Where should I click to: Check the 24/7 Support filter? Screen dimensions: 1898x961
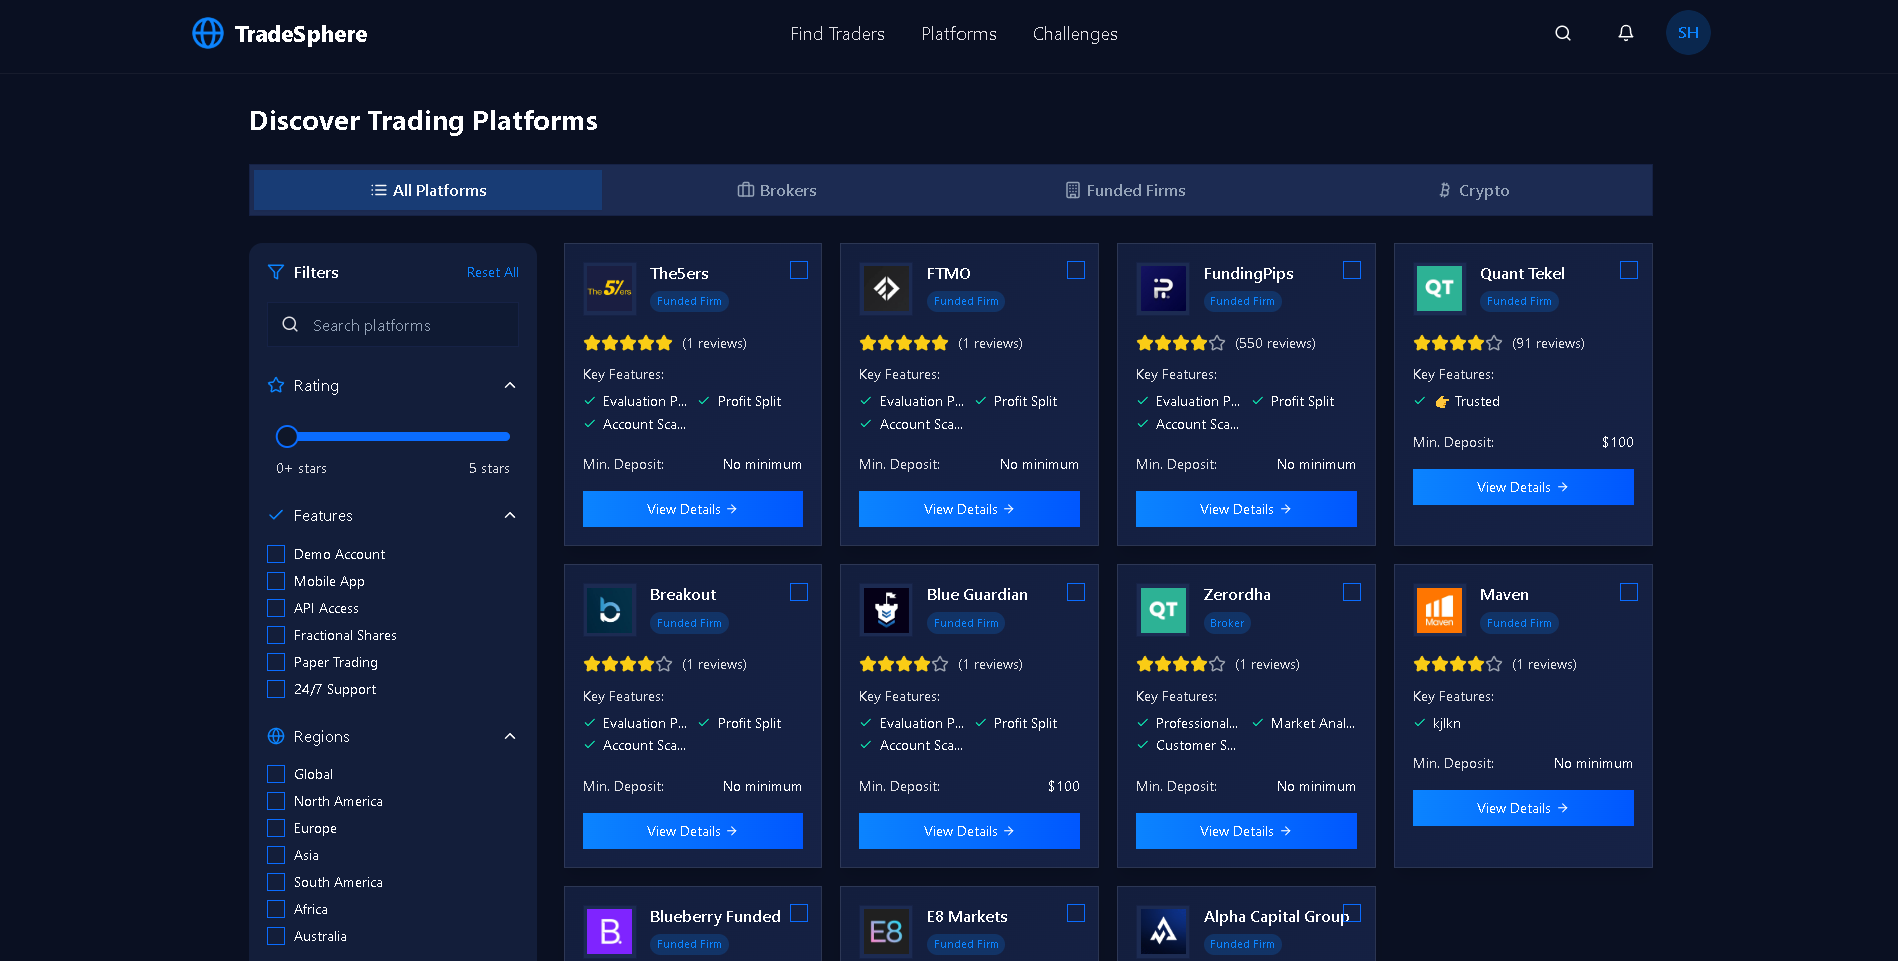point(276,689)
